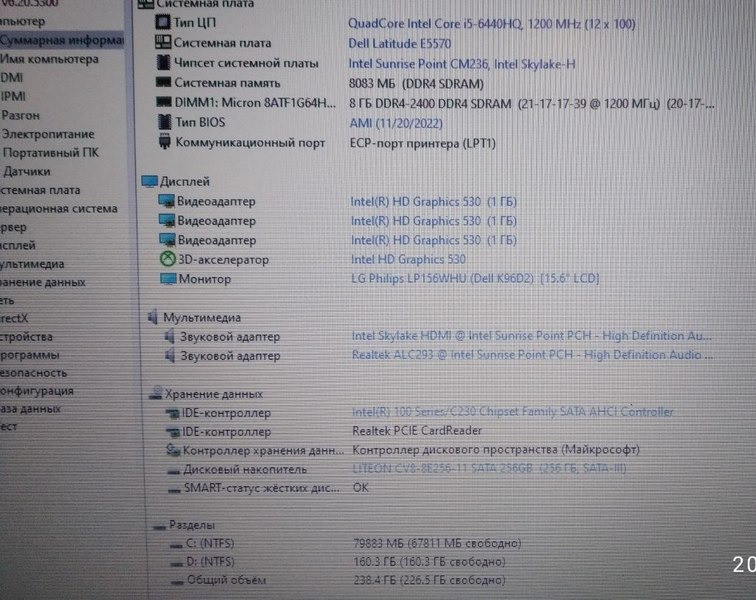Click the Общий объём drive icon
Image resolution: width=756 pixels, height=600 pixels.
(177, 582)
